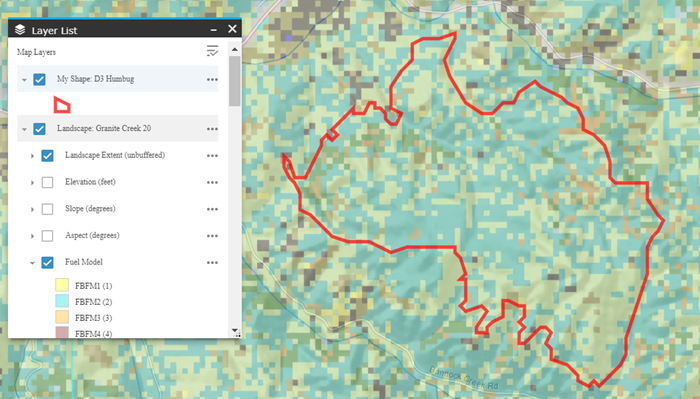Click Landscape Extent (unbuffered) label

point(115,155)
